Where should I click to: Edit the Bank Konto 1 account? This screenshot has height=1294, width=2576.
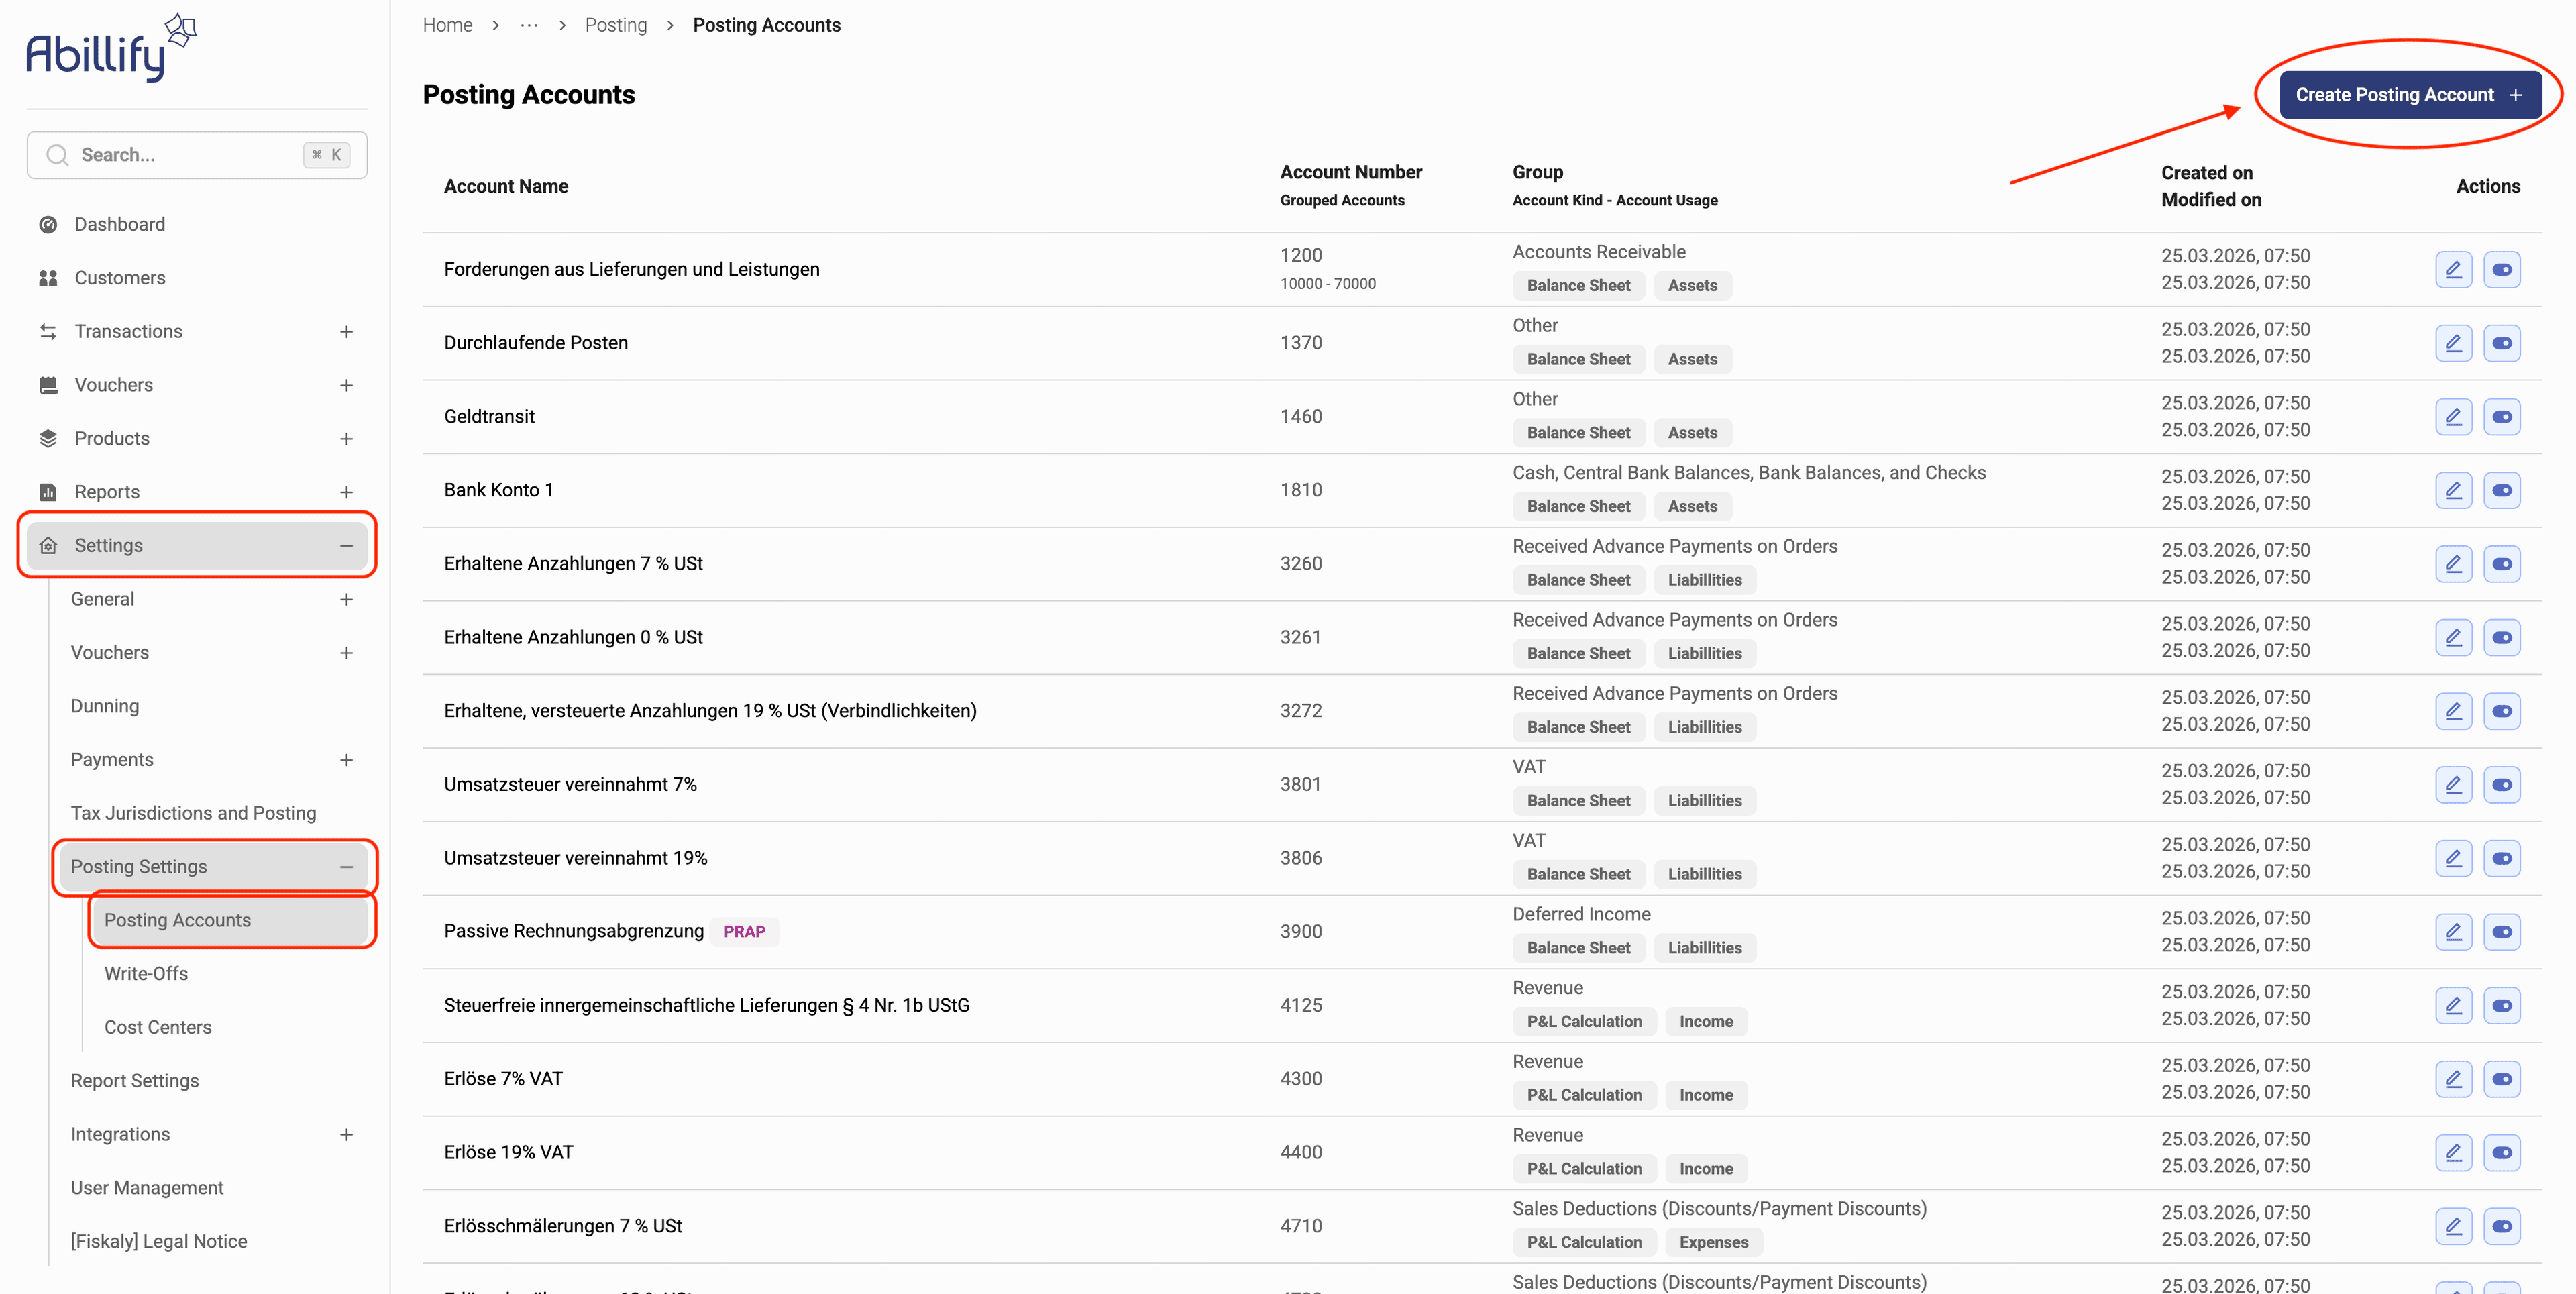pos(2453,490)
